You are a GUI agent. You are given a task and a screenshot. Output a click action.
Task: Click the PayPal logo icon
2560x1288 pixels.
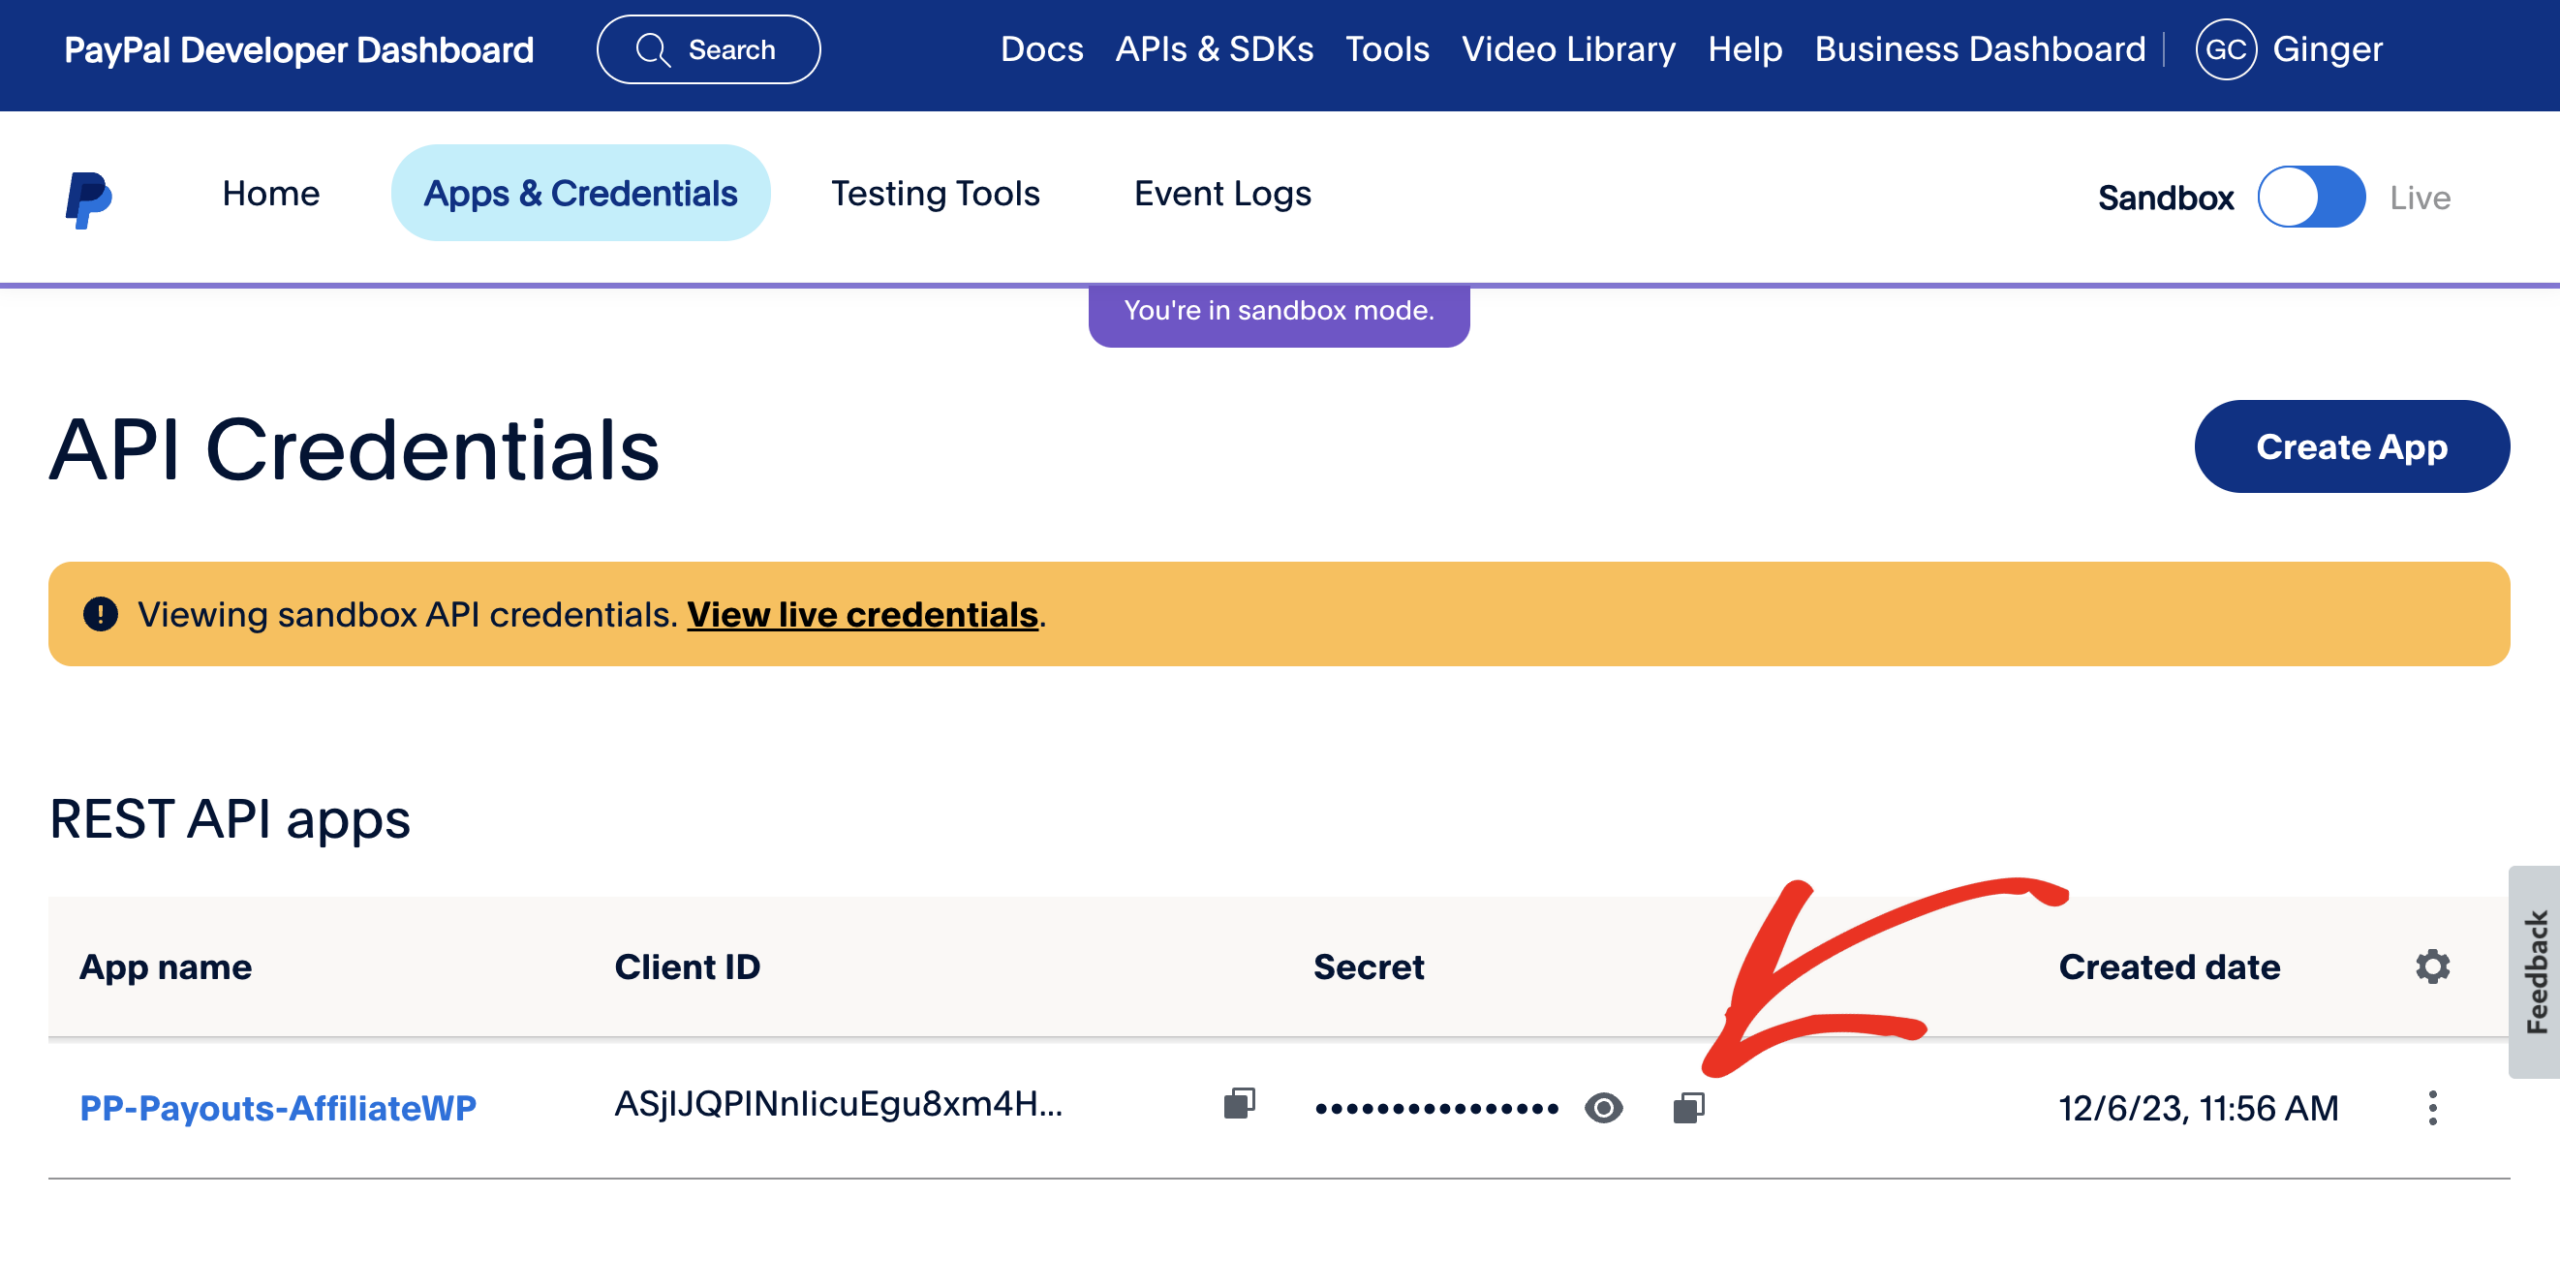point(88,198)
